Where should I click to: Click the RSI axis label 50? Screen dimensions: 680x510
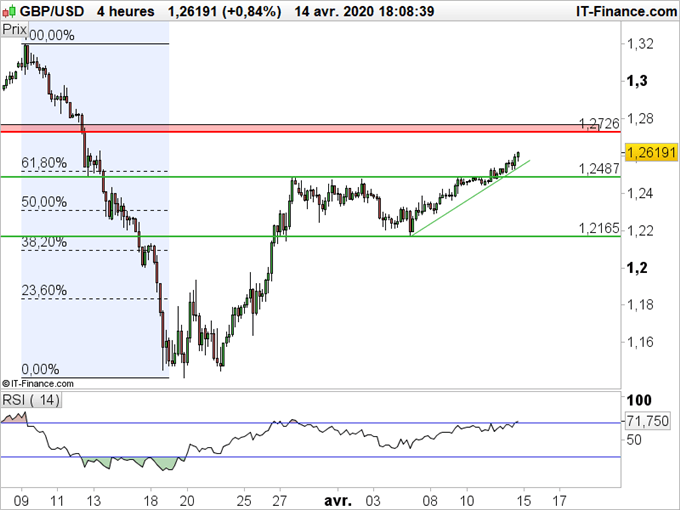tap(636, 440)
